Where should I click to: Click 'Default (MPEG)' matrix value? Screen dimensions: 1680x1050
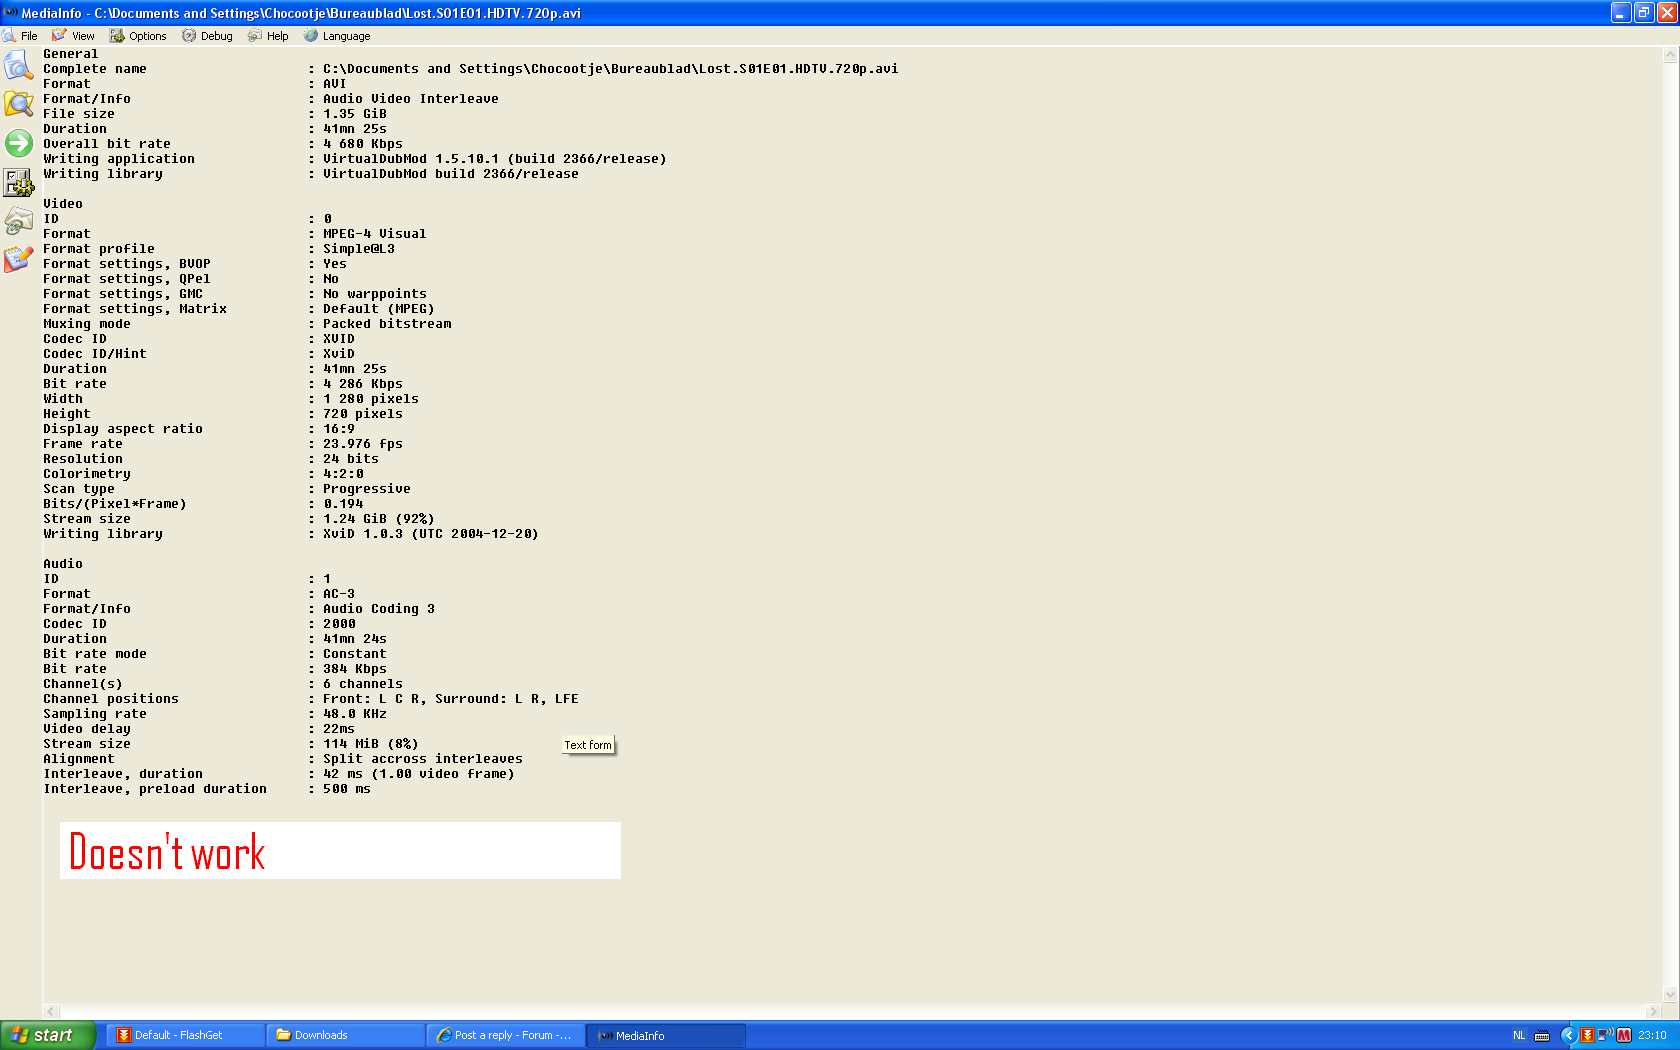pos(378,309)
